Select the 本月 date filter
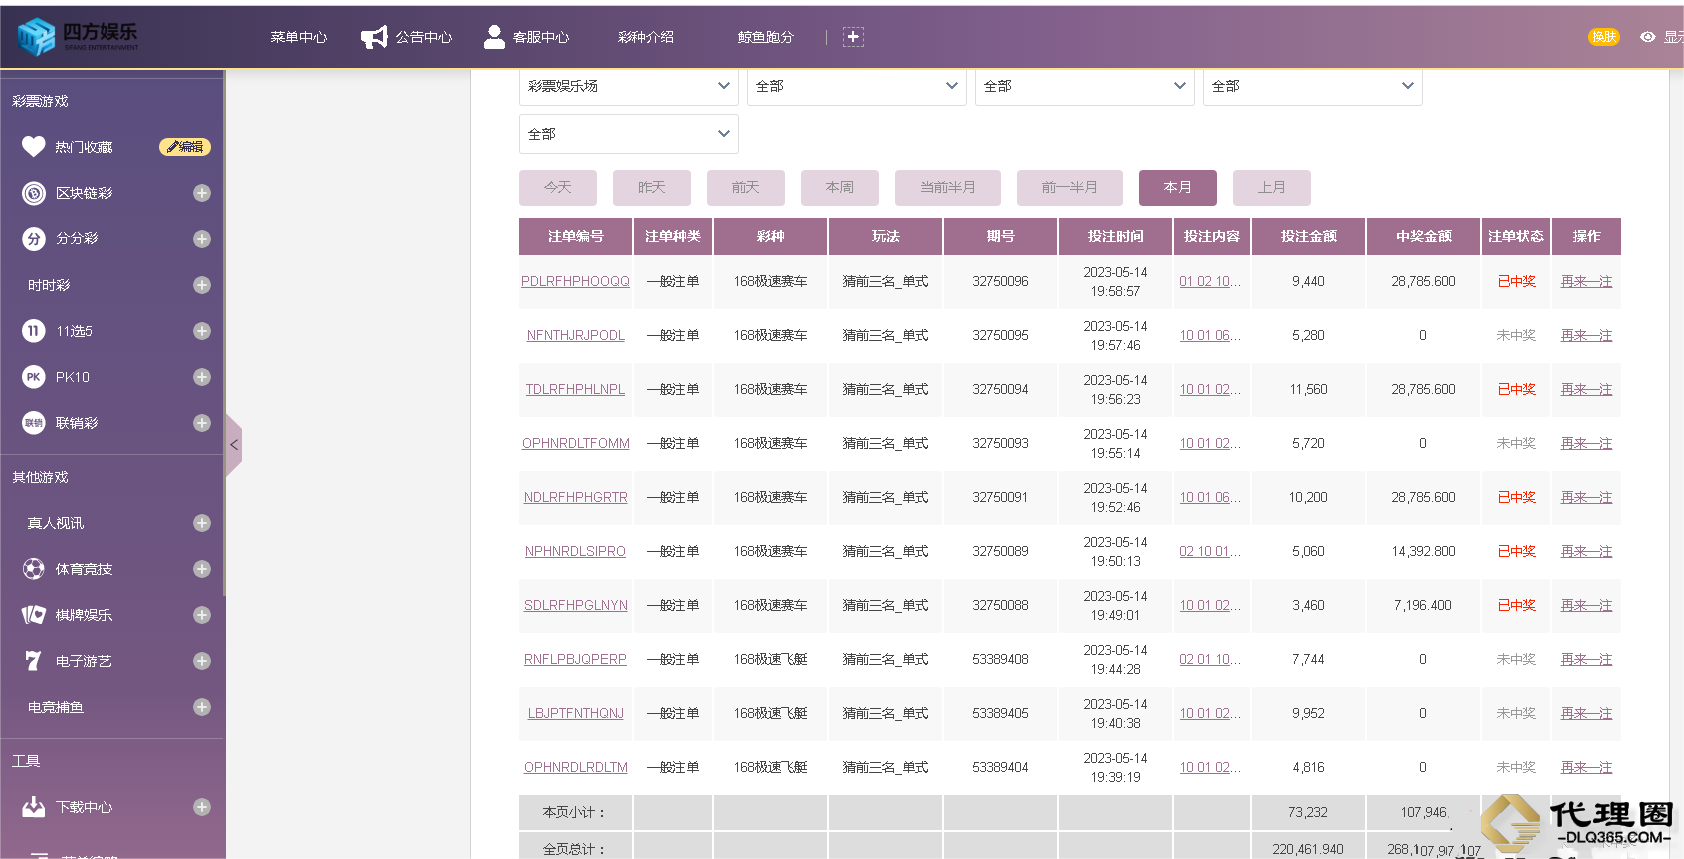1684x859 pixels. point(1178,188)
